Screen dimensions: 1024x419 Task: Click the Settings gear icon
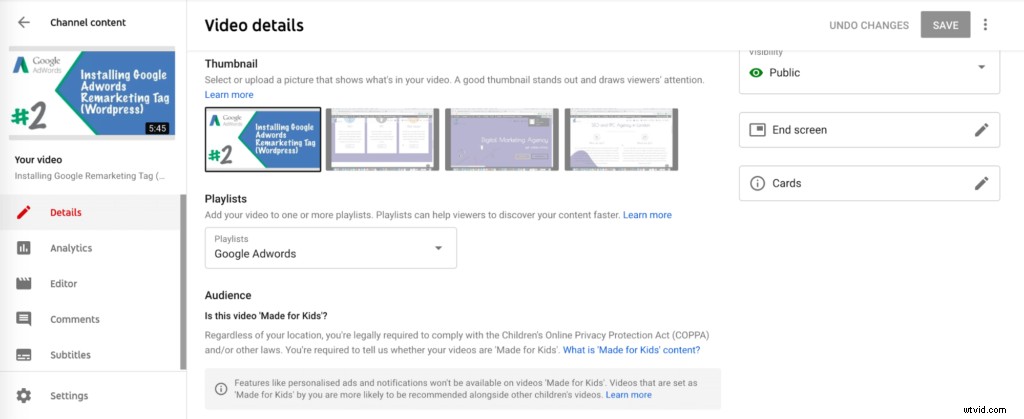[x=24, y=396]
